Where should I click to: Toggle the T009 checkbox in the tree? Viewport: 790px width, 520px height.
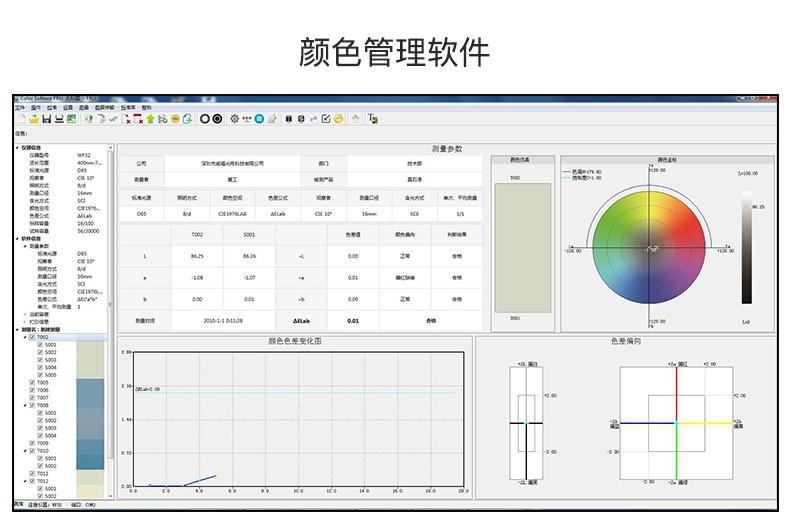coord(32,443)
